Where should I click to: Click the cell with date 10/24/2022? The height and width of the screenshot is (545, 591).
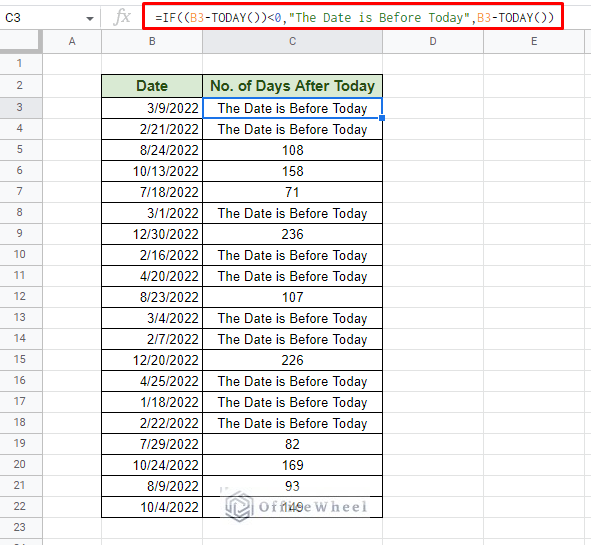tap(152, 465)
